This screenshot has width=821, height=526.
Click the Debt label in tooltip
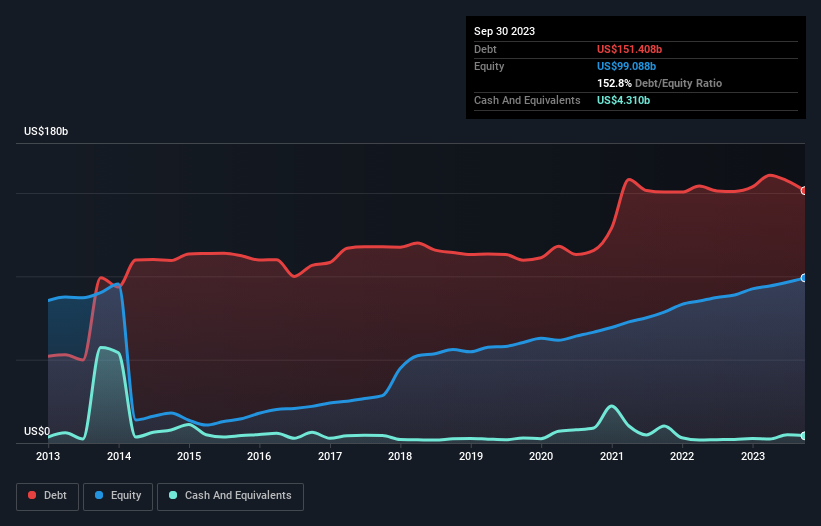[x=485, y=49]
